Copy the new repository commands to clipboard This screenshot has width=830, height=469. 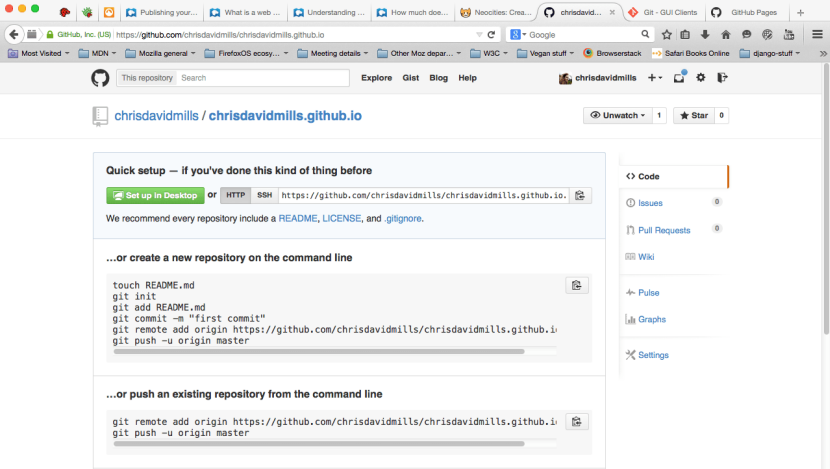tap(576, 285)
